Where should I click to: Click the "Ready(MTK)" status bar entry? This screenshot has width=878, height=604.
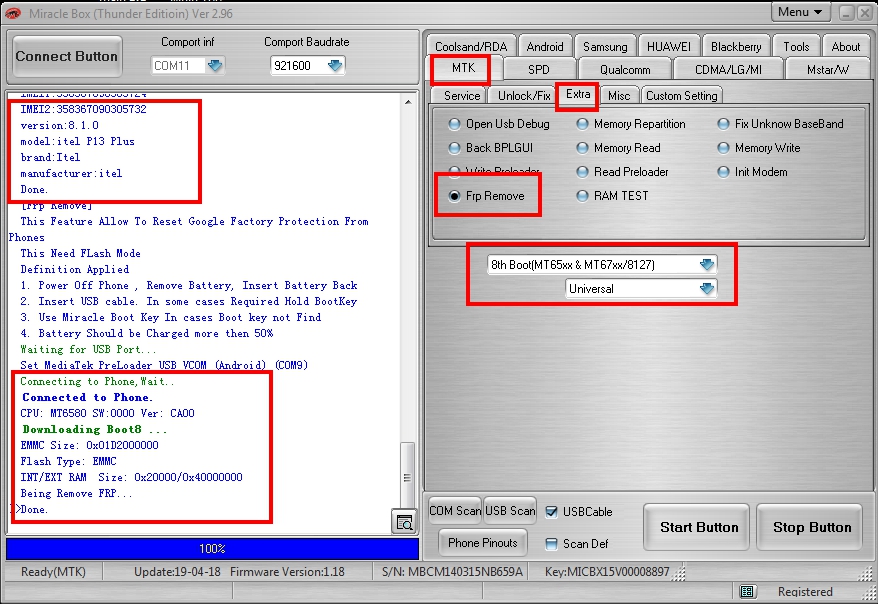(x=53, y=572)
